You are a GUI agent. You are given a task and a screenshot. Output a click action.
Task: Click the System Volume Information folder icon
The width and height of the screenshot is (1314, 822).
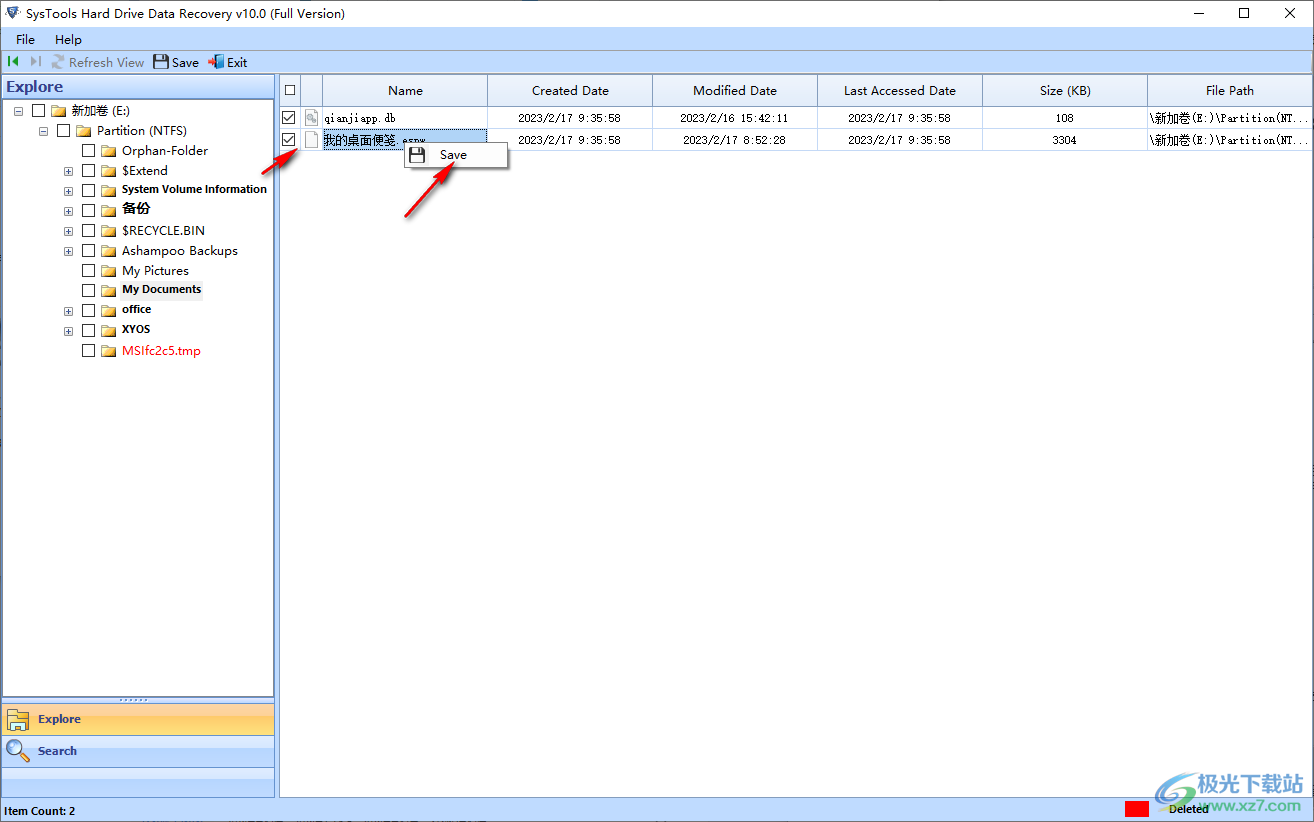[109, 190]
